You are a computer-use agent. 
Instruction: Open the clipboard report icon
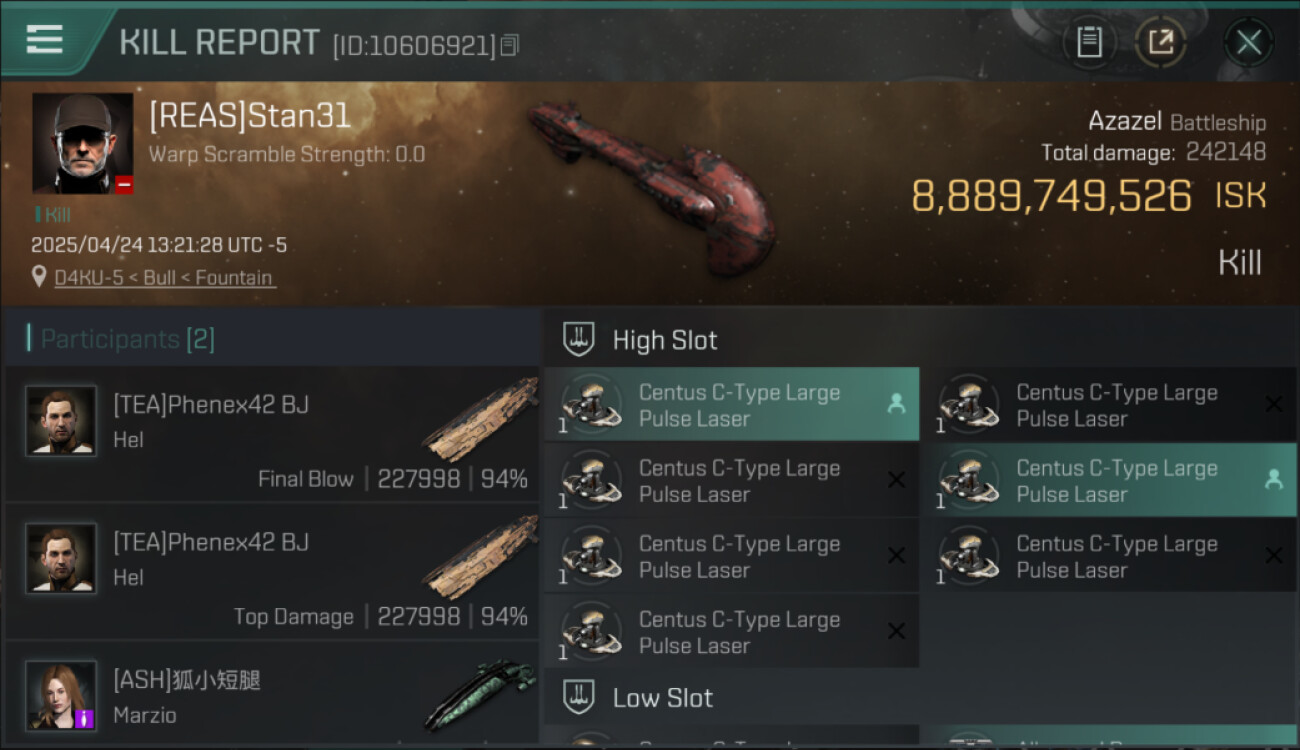[1088, 42]
